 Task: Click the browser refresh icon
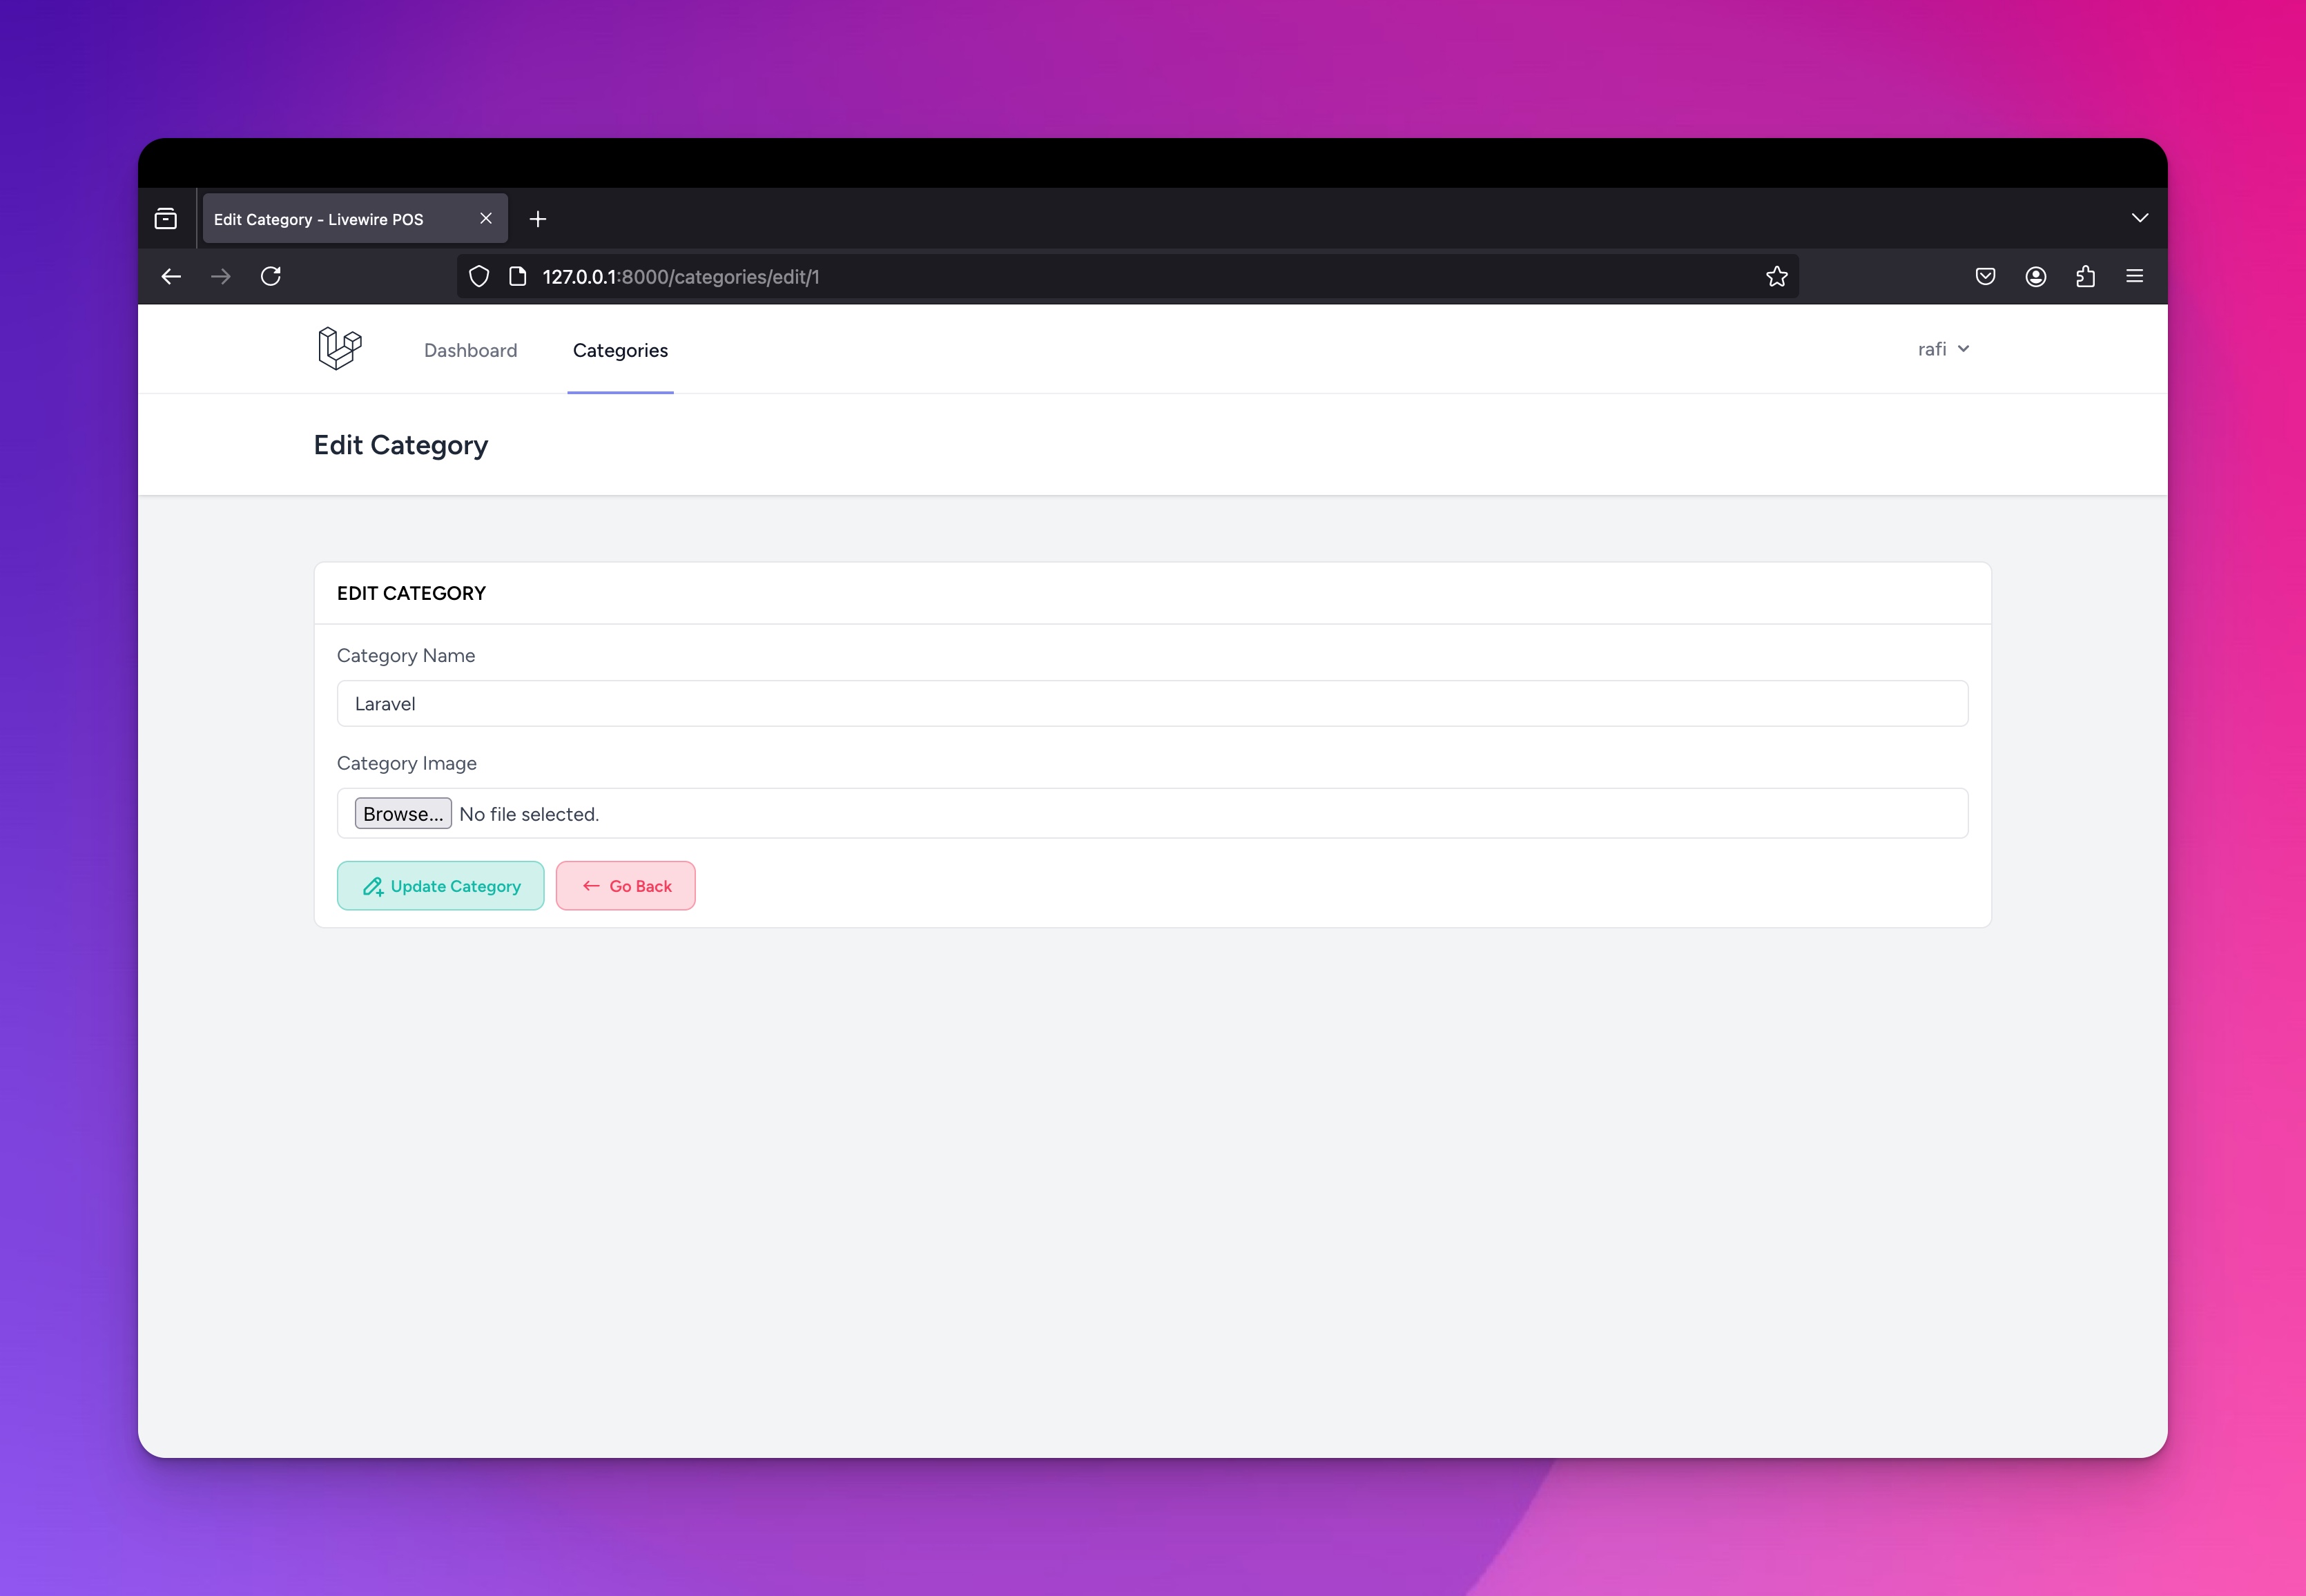(270, 275)
